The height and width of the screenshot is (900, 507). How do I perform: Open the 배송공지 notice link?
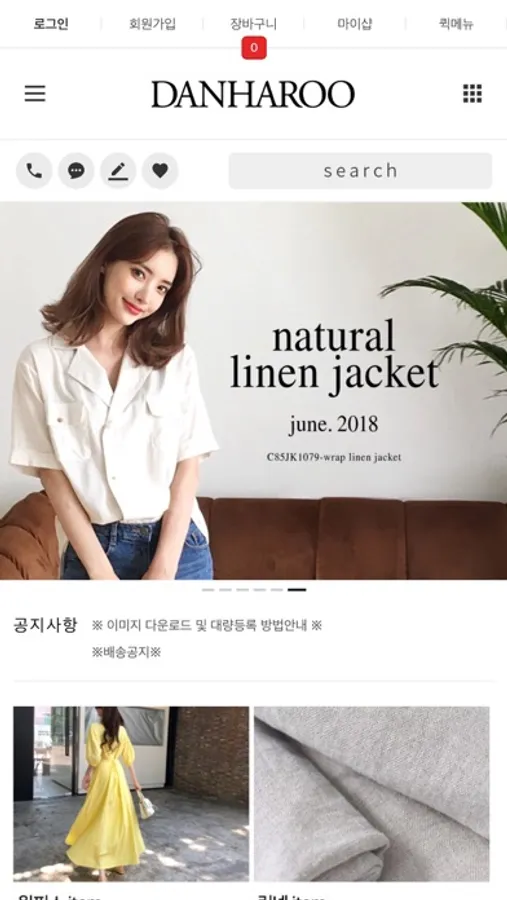[x=126, y=652]
